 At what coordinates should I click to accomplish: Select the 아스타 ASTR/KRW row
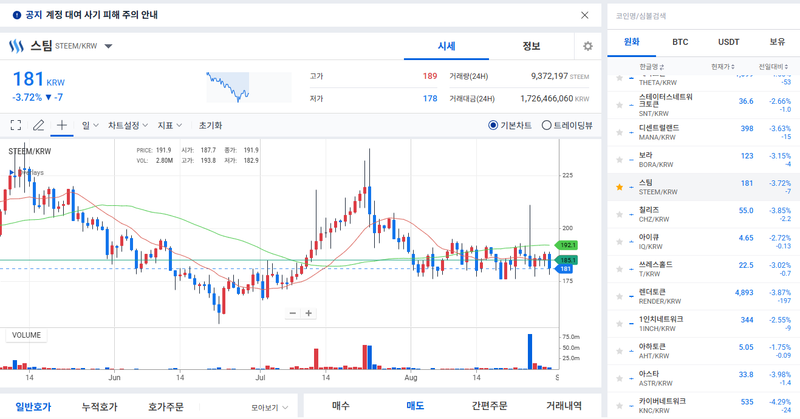(x=704, y=378)
